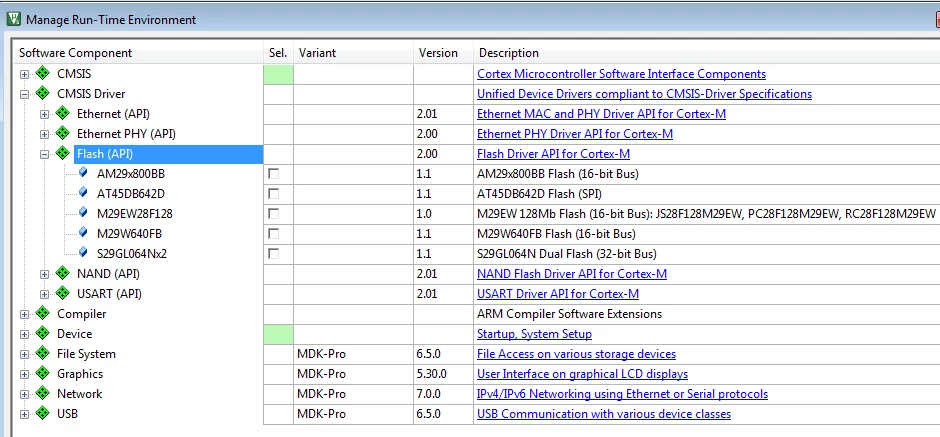Select the M29W640FB tree item label
940x437 pixels.
point(129,233)
